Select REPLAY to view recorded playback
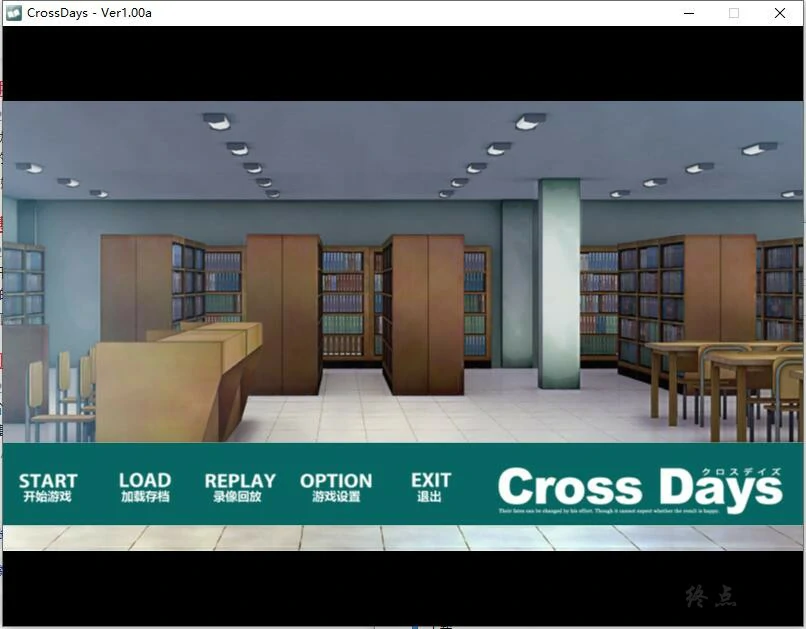Image resolution: width=806 pixels, height=629 pixels. click(239, 480)
